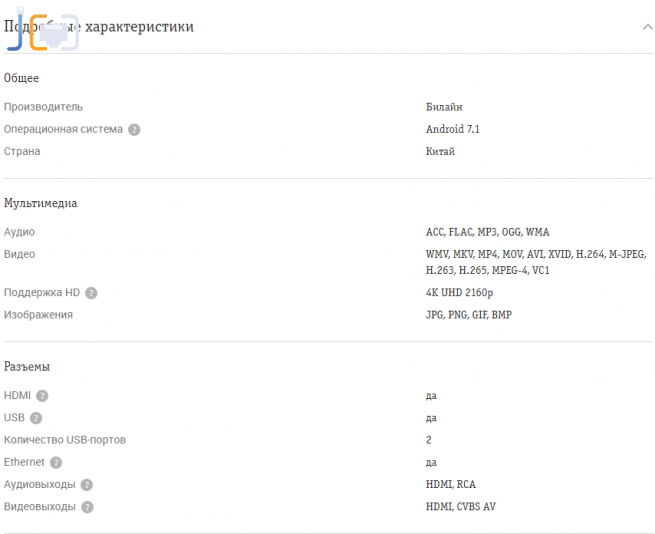Click help icon next to Операционная система
Viewport: 655px width, 534px height.
(x=134, y=130)
